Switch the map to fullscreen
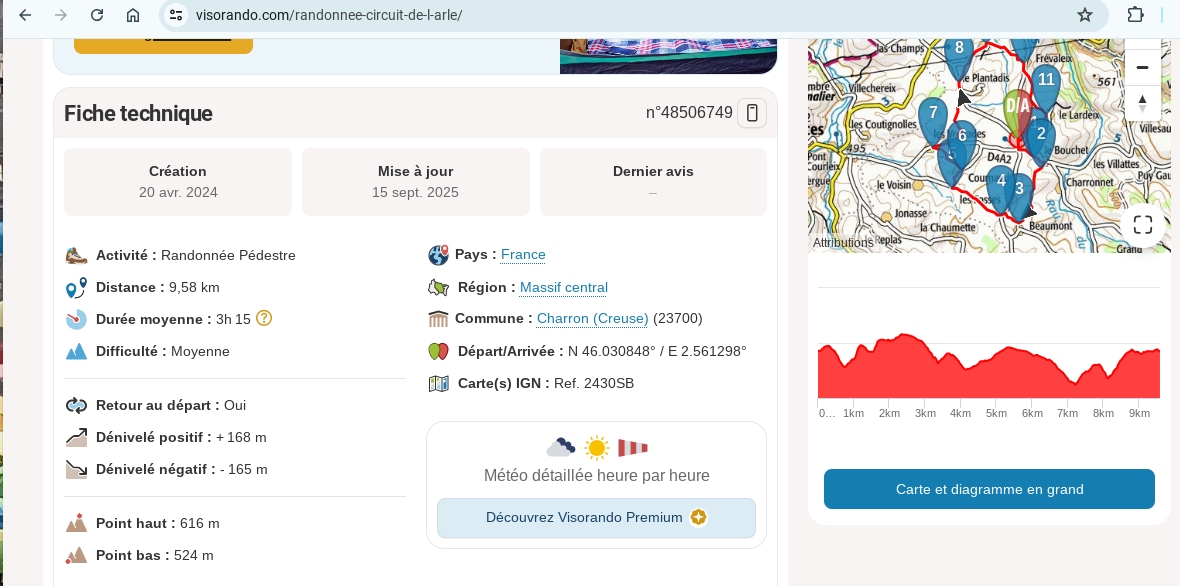Viewport: 1180px width, 586px height. 1142,225
